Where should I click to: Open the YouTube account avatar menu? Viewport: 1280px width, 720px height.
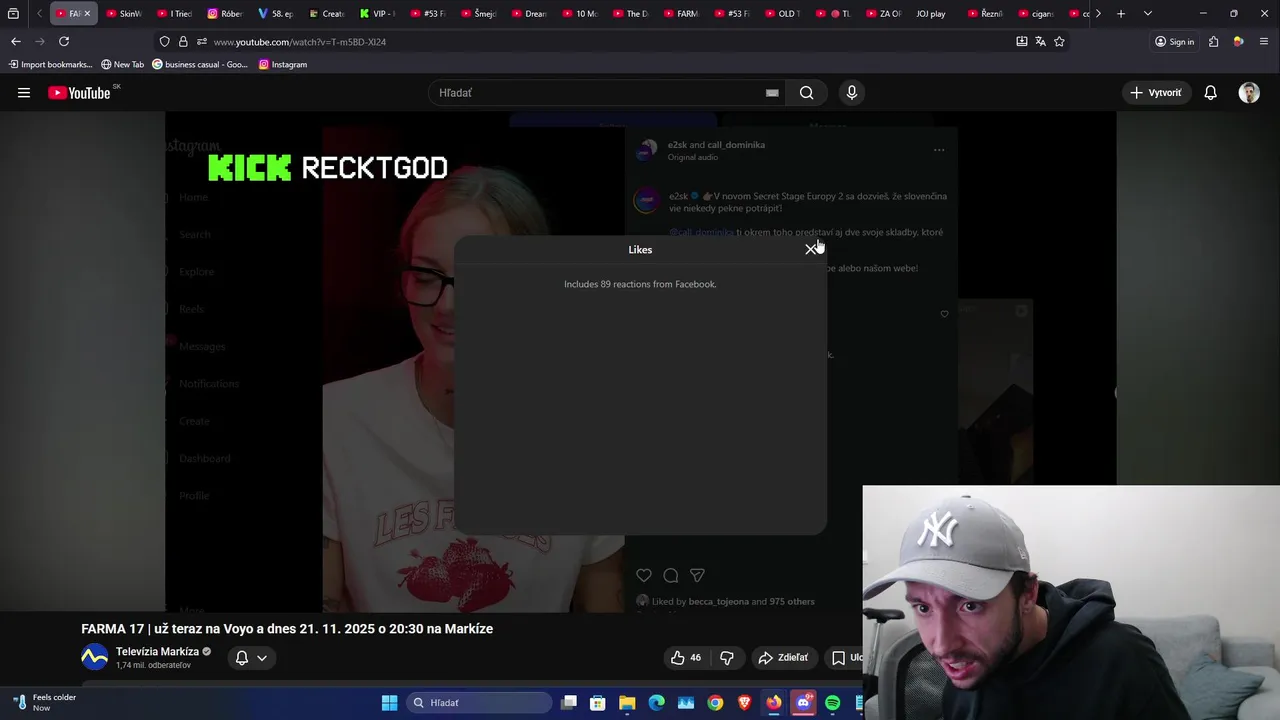1249,93
